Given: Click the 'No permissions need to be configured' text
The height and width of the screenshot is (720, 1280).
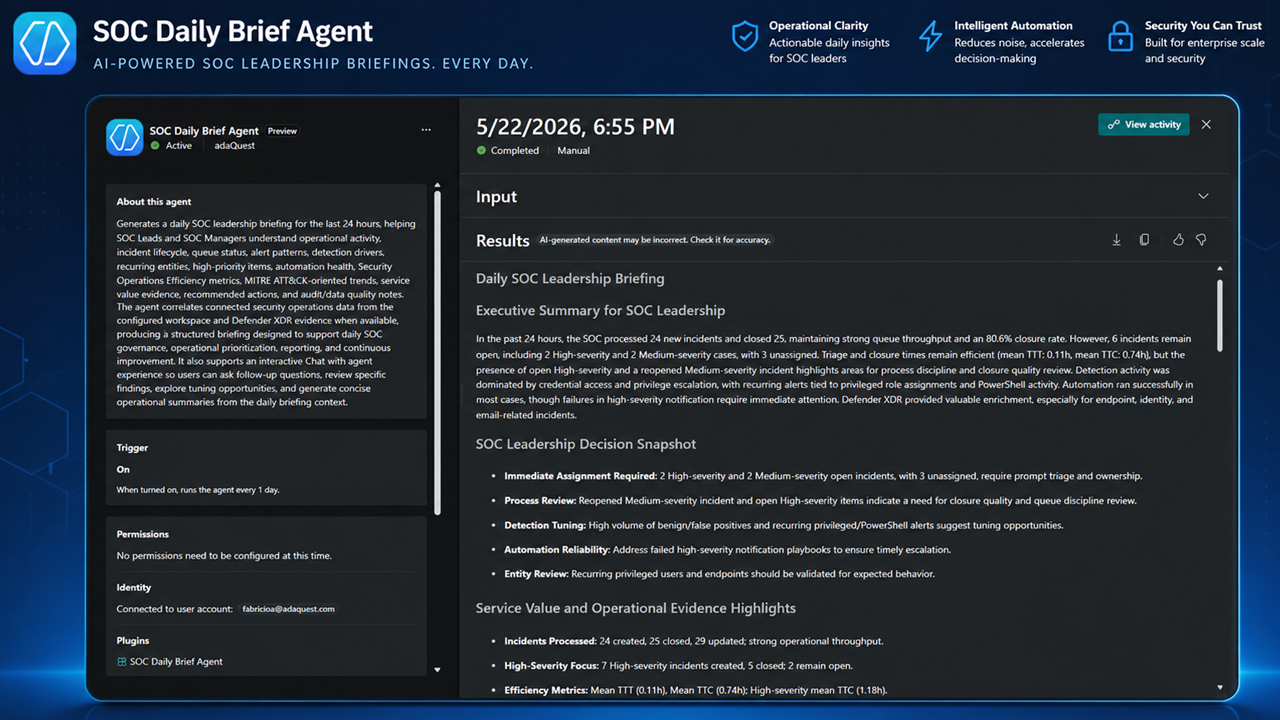Looking at the screenshot, I should [x=224, y=556].
